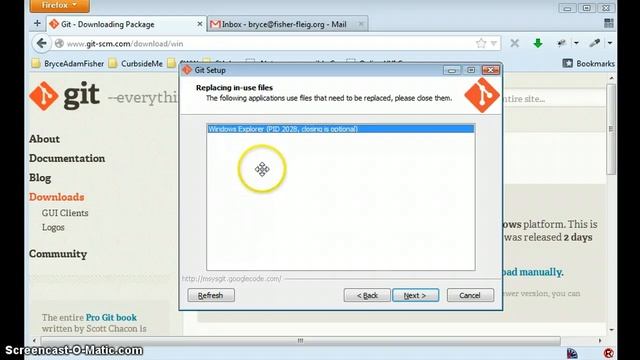Open the Bookmarks menu button
This screenshot has width=640, height=360.
click(588, 63)
